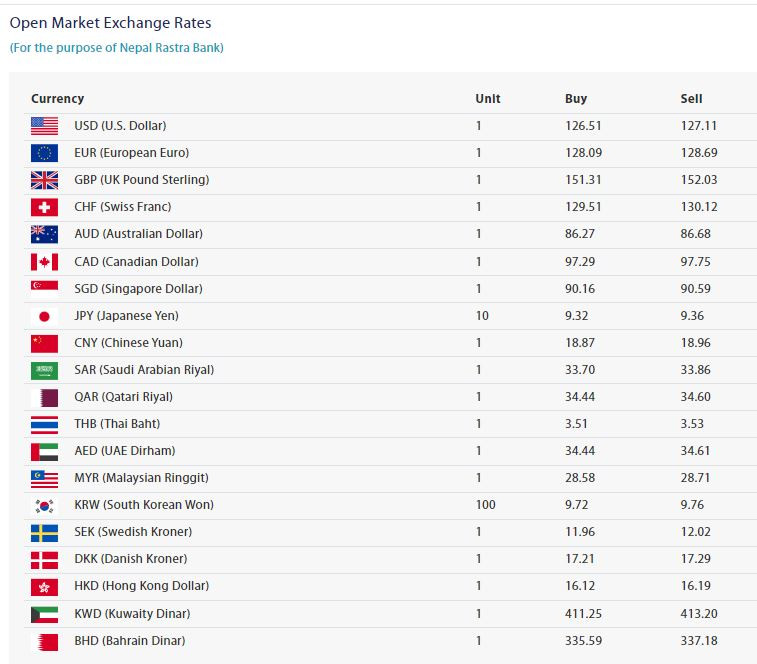
Task: Click the European Union flag icon
Action: click(44, 153)
